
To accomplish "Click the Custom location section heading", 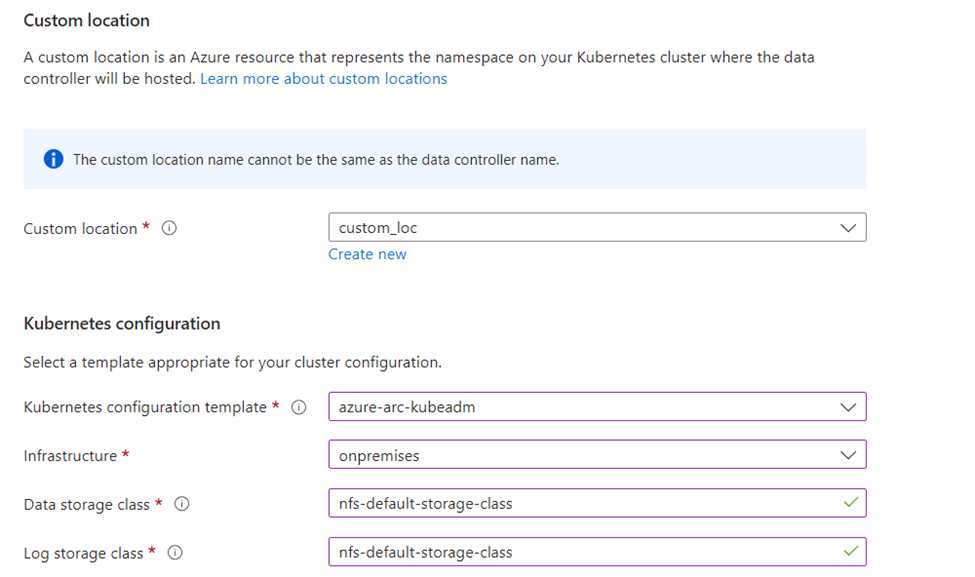I will coord(86,21).
